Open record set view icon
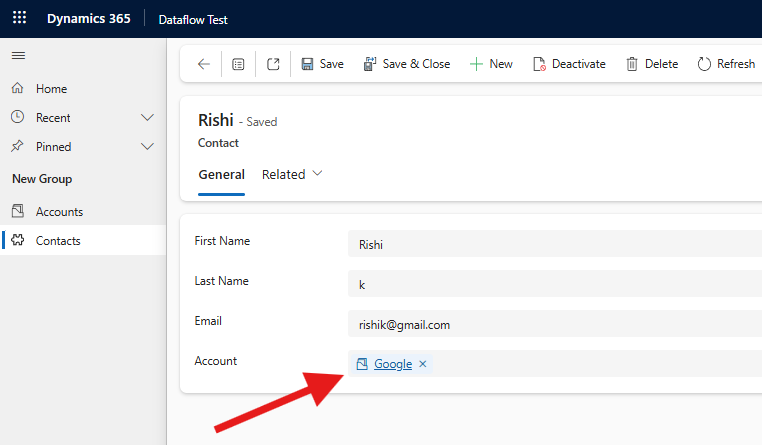The image size is (762, 445). coord(238,64)
